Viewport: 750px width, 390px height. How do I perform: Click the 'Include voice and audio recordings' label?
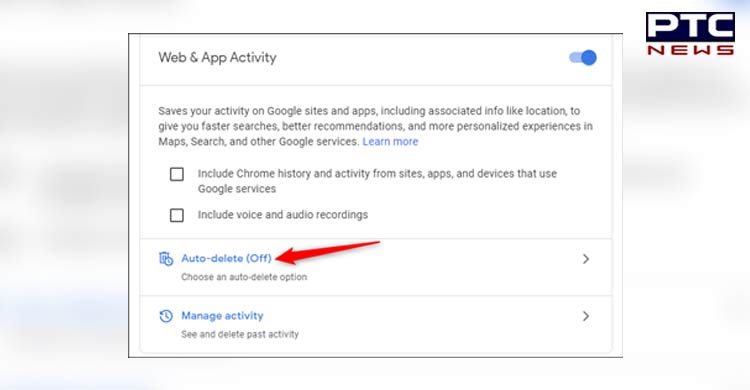click(x=283, y=215)
